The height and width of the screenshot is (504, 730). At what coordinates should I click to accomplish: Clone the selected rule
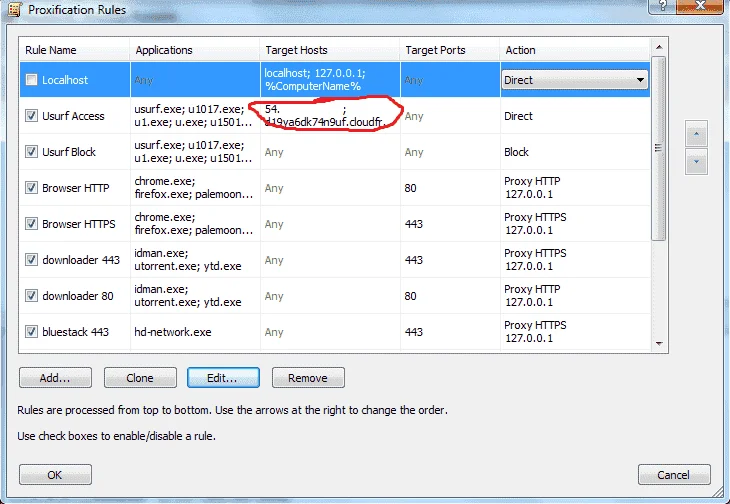click(x=140, y=377)
